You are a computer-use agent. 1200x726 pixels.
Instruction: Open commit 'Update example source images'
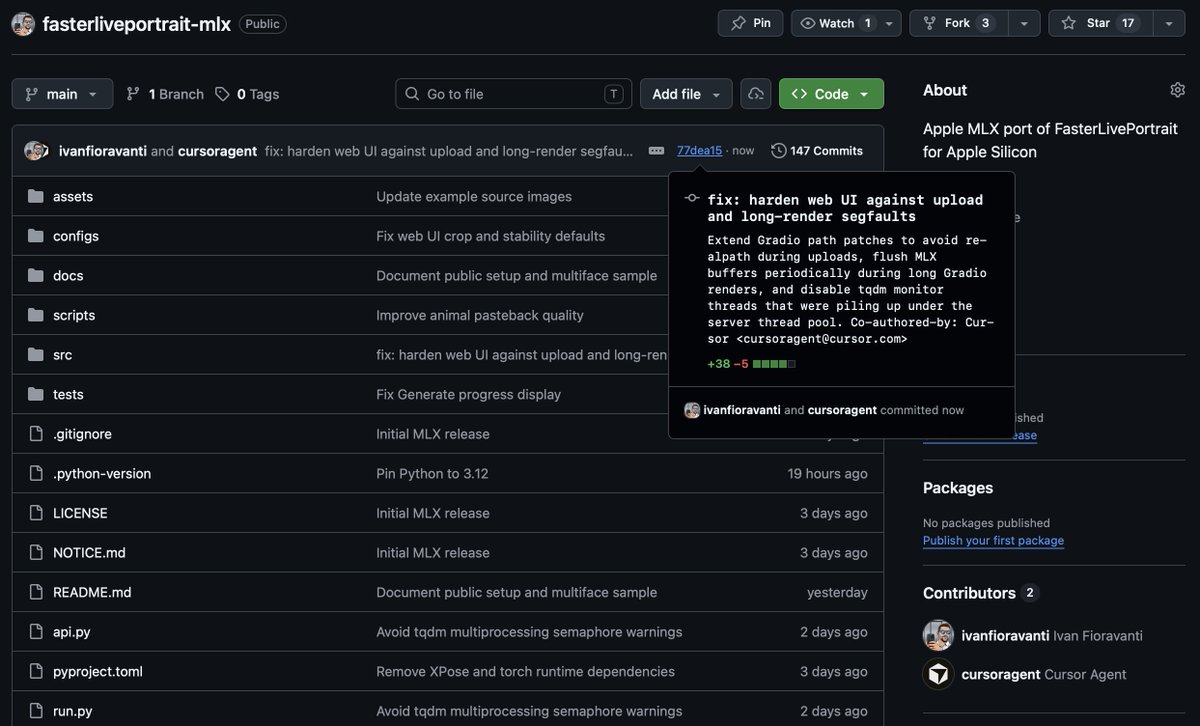pos(474,196)
